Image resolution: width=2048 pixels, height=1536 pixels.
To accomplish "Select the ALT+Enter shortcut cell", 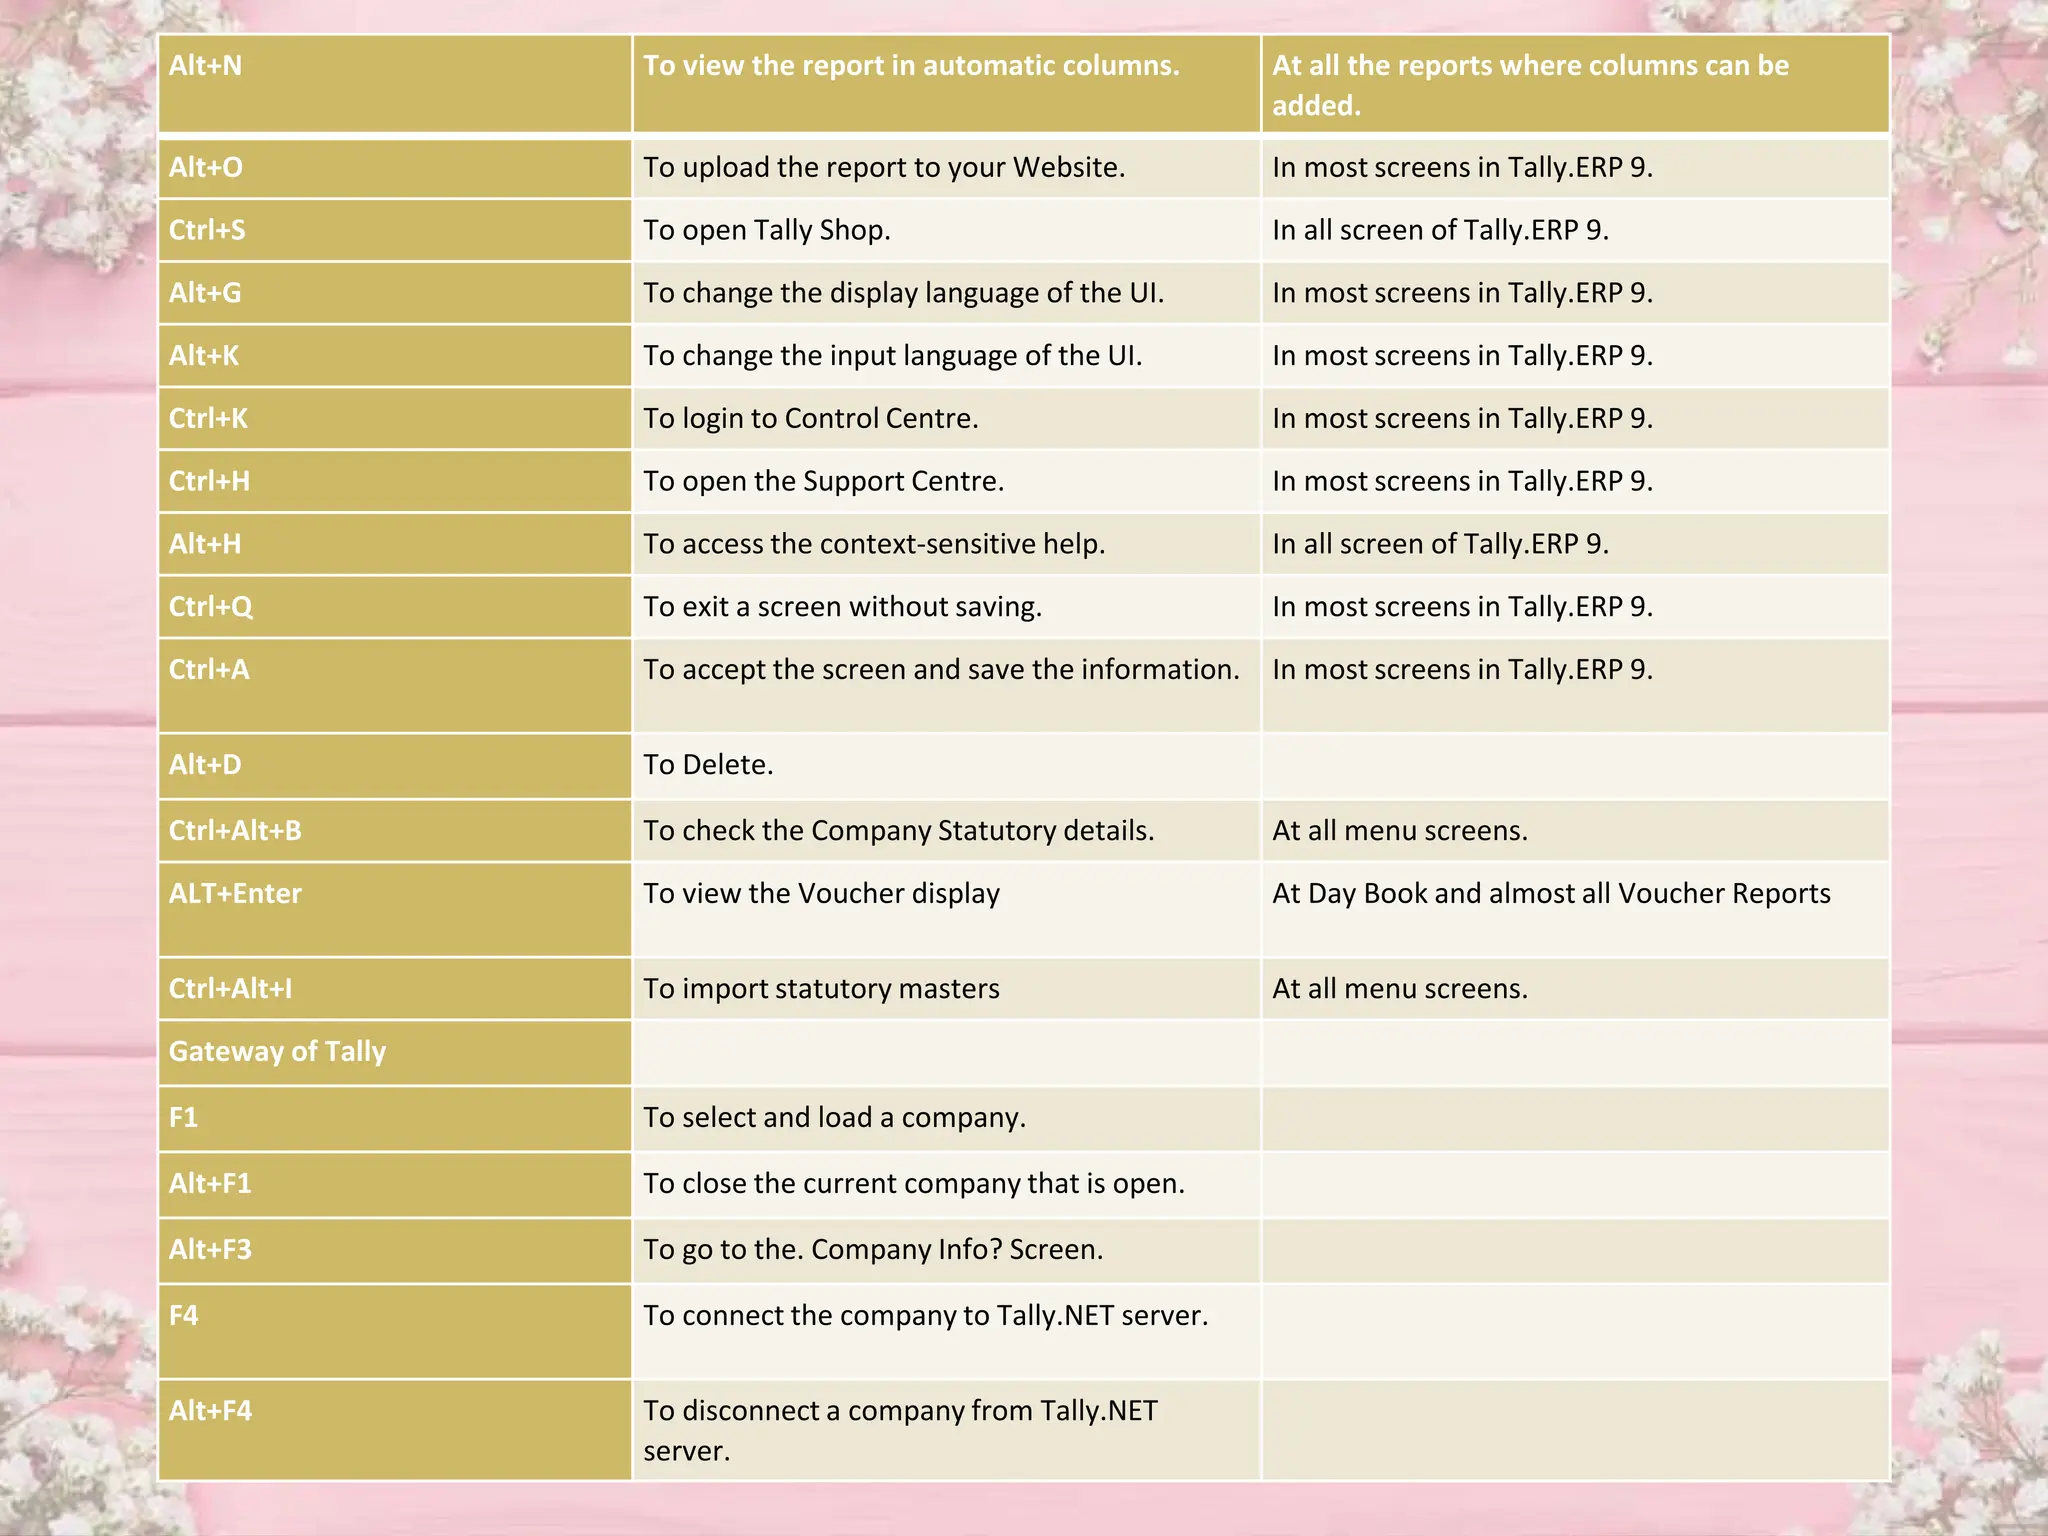I will coord(395,910).
